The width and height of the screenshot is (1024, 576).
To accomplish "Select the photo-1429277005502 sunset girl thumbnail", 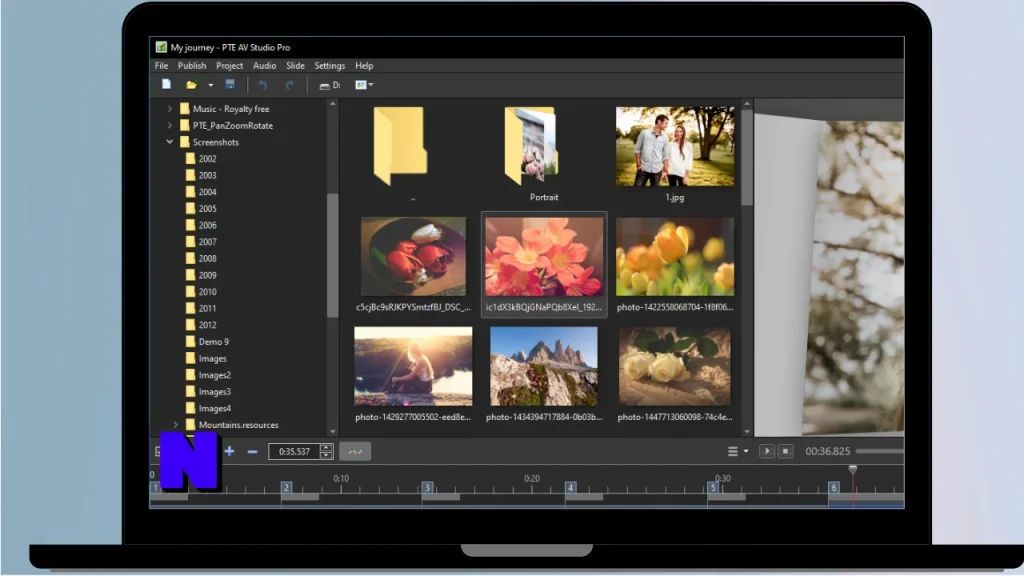I will [x=413, y=366].
